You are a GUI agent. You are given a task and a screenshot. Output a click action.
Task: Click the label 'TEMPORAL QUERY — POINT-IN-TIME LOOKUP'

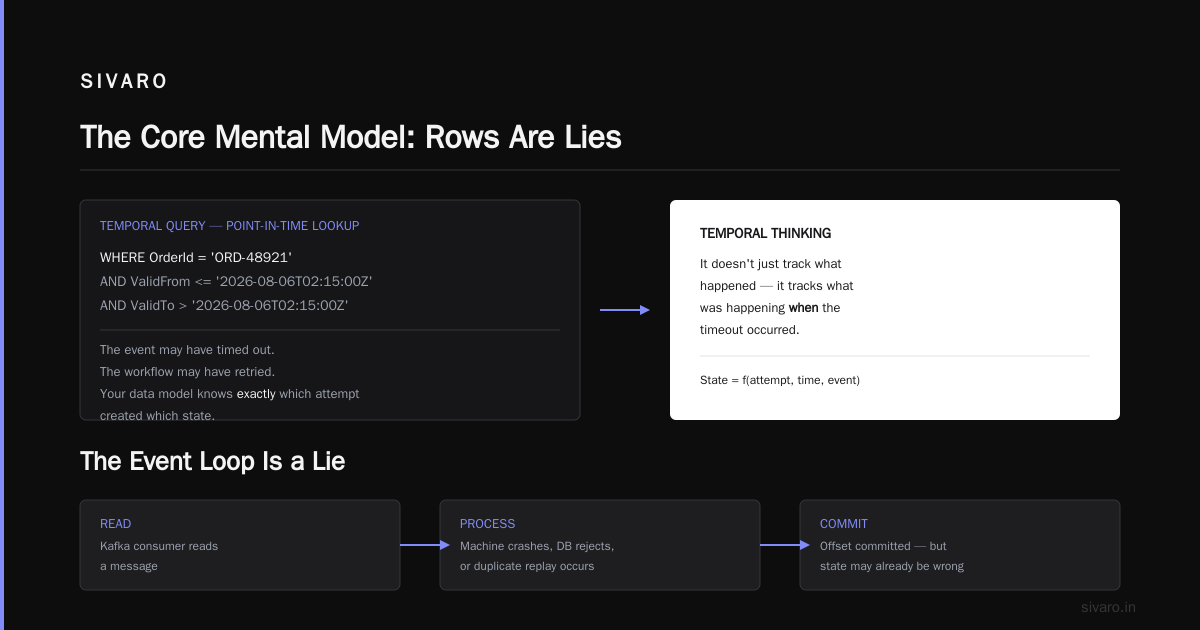point(229,226)
